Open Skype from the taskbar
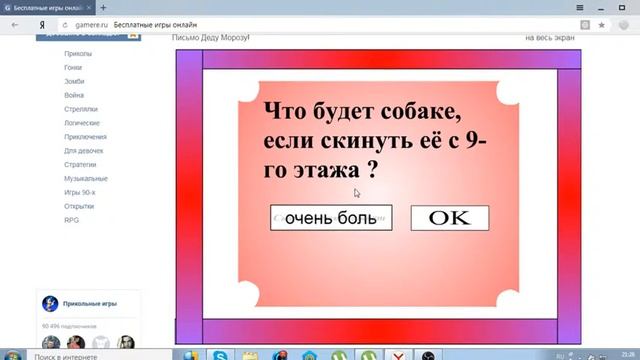The height and width of the screenshot is (360, 640). click(x=220, y=355)
